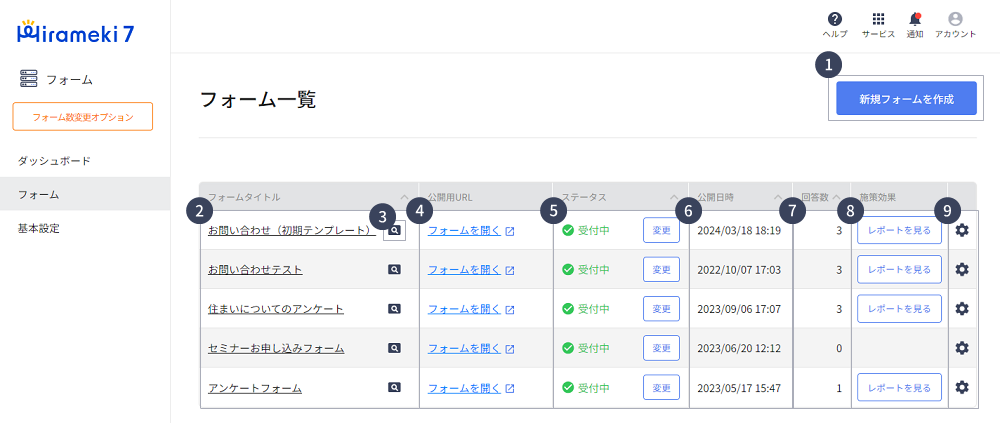1000x423 pixels.
Task: Open form title アンケートフォーム
Action: [255, 387]
